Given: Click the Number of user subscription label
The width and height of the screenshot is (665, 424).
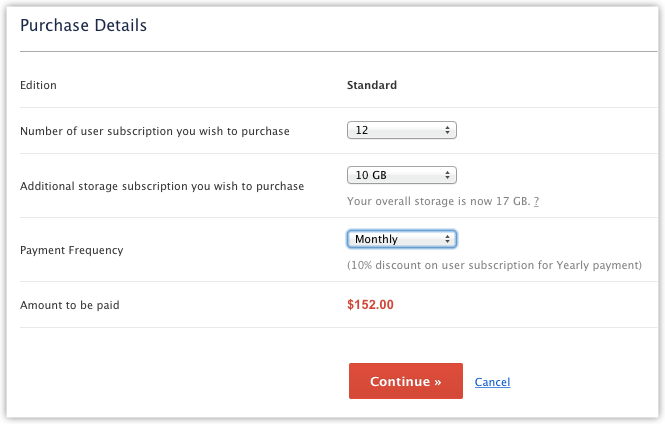Looking at the screenshot, I should (x=154, y=131).
